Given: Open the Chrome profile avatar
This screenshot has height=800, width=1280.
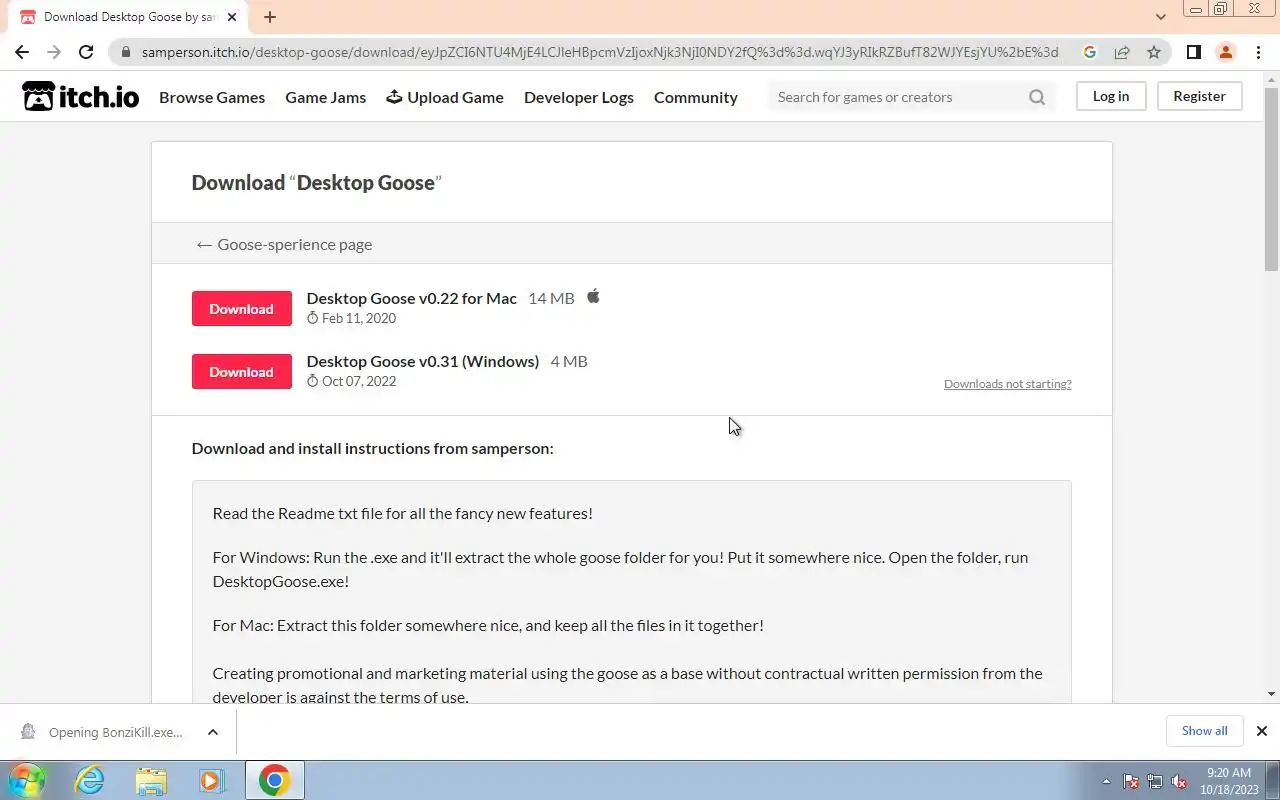Looking at the screenshot, I should coord(1225,52).
